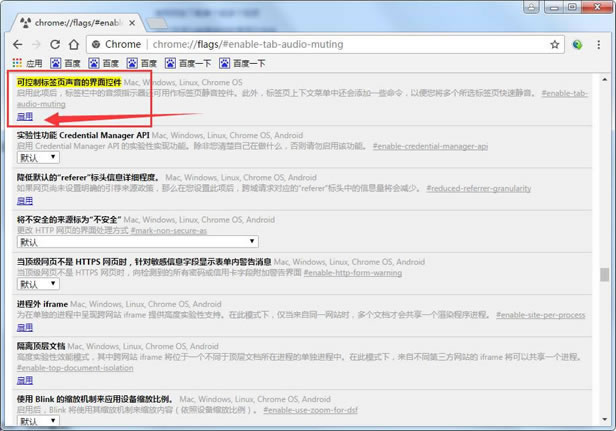Open the green globe extension icon
Image resolution: width=616 pixels, height=431 pixels.
pos(577,45)
